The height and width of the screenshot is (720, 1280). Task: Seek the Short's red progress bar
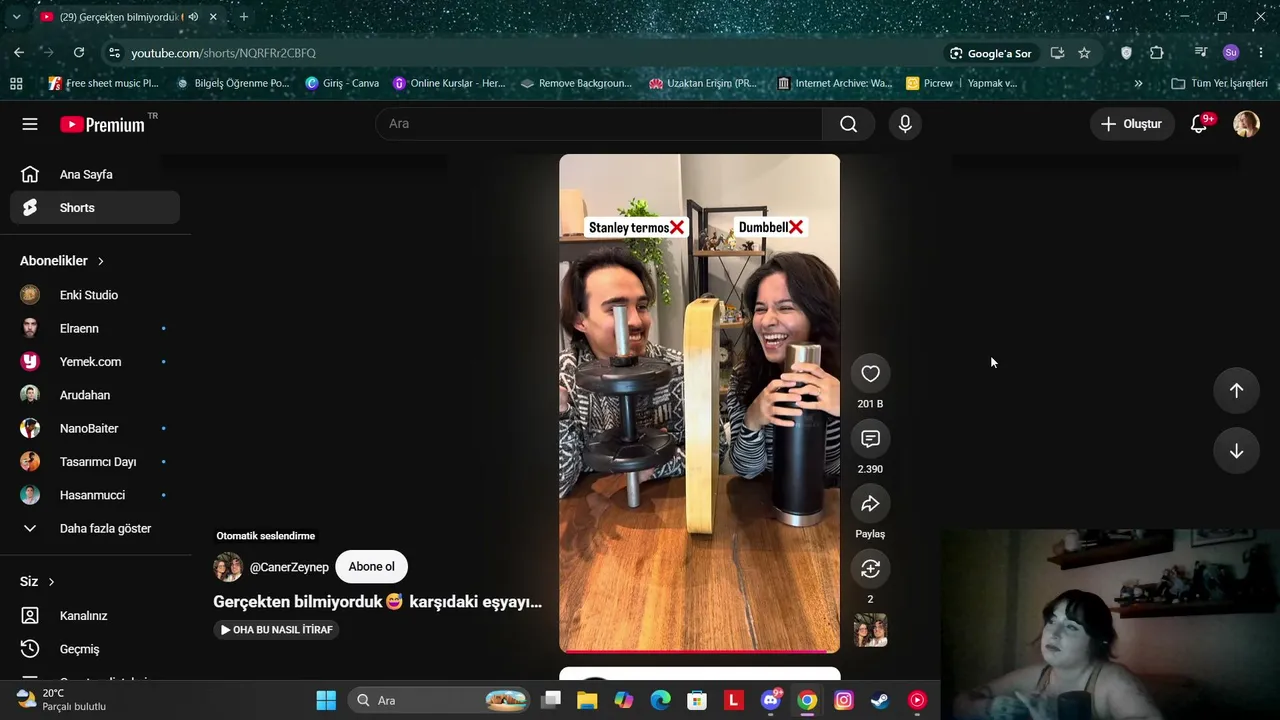pos(699,651)
